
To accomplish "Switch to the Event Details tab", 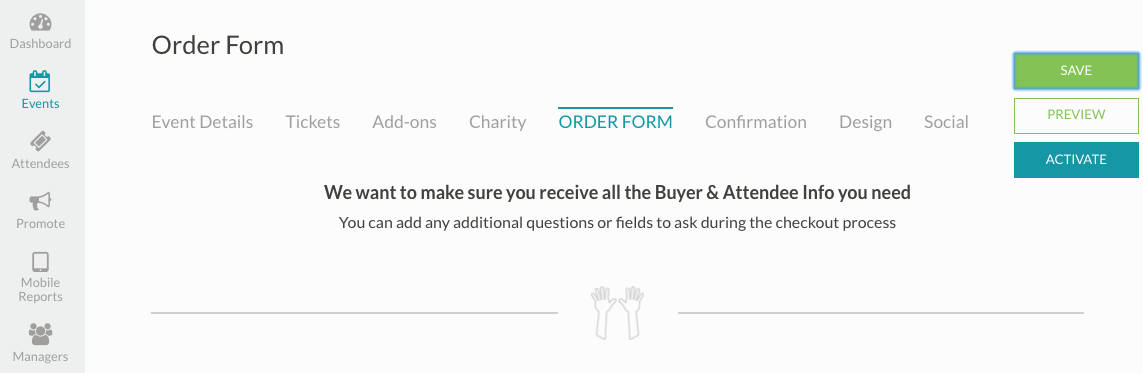I will tap(202, 122).
